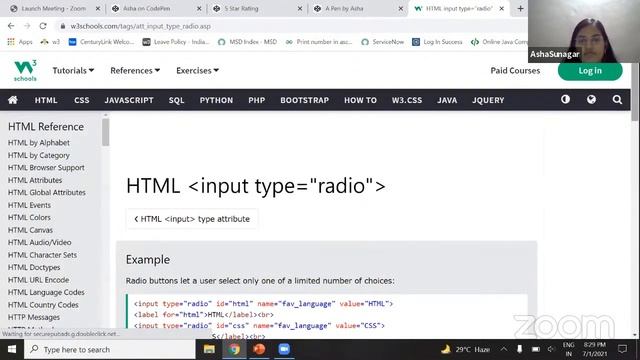Reload the page with refresh icon

pyautogui.click(x=43, y=26)
